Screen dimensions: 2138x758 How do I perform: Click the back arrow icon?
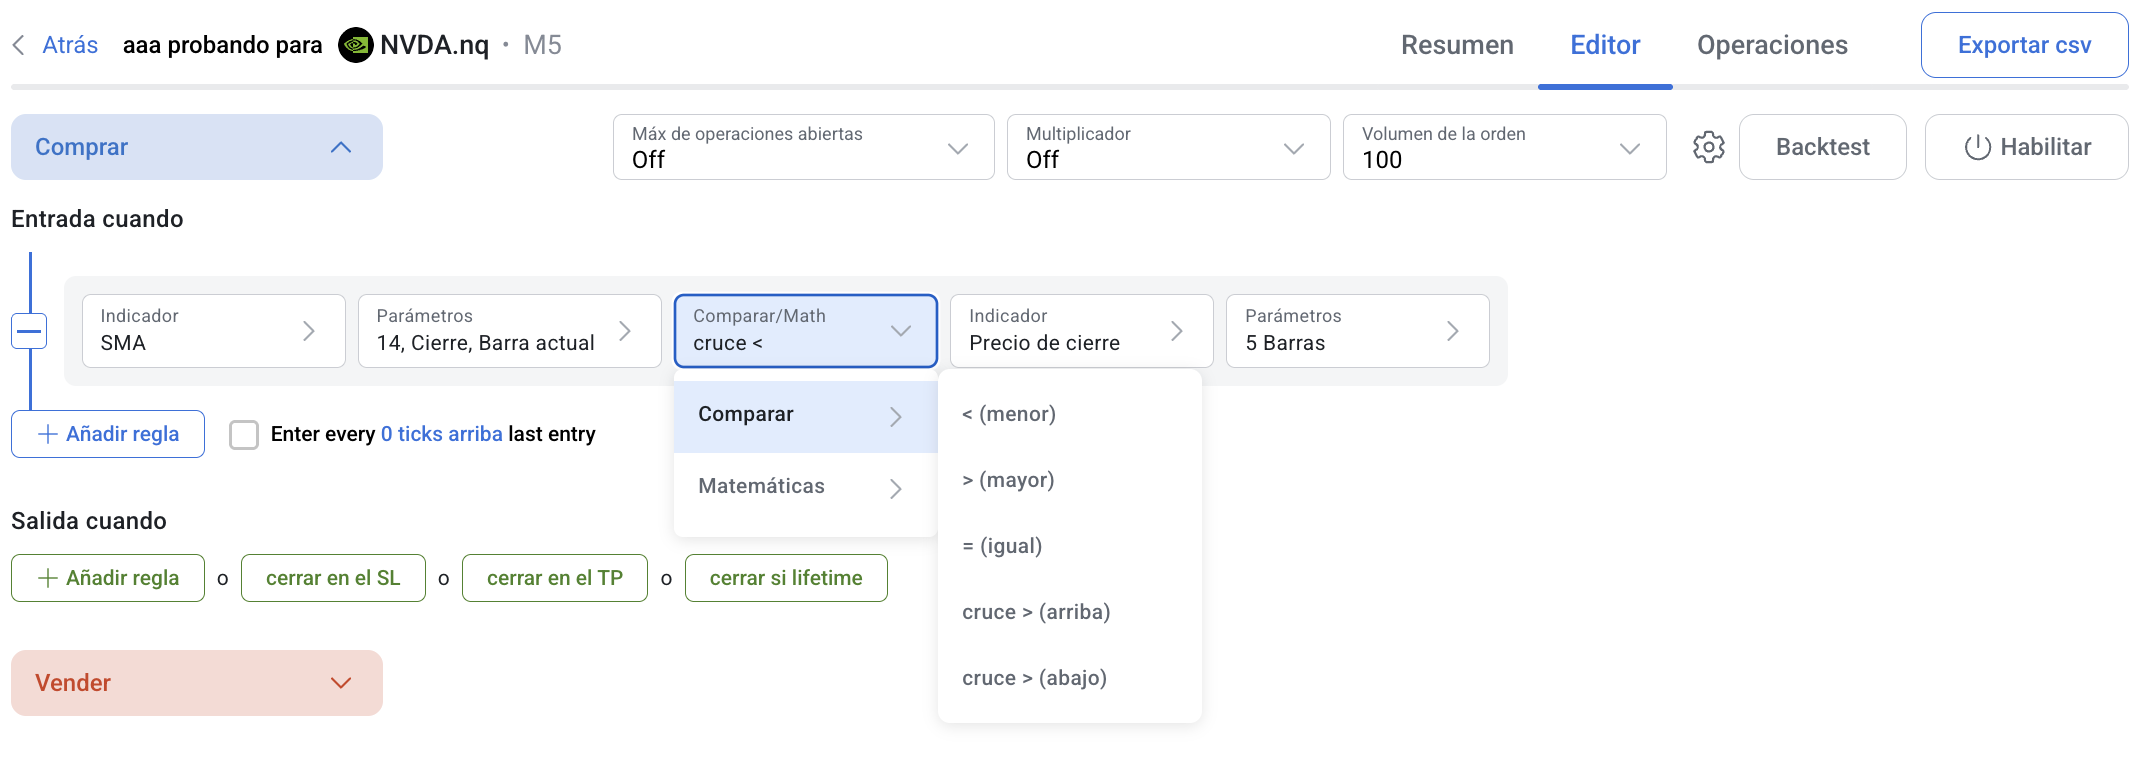click(18, 45)
